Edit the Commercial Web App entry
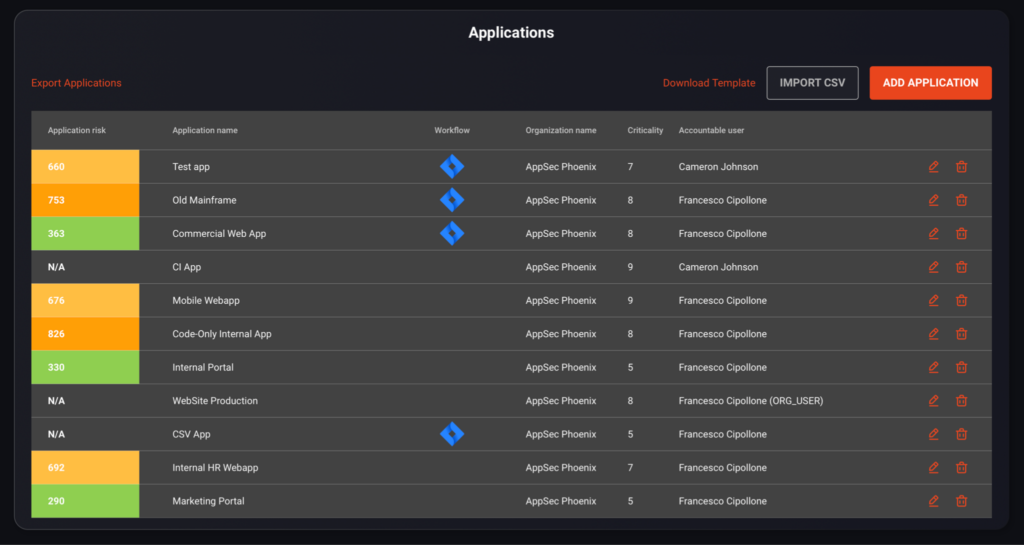The height and width of the screenshot is (545, 1024). pos(934,233)
